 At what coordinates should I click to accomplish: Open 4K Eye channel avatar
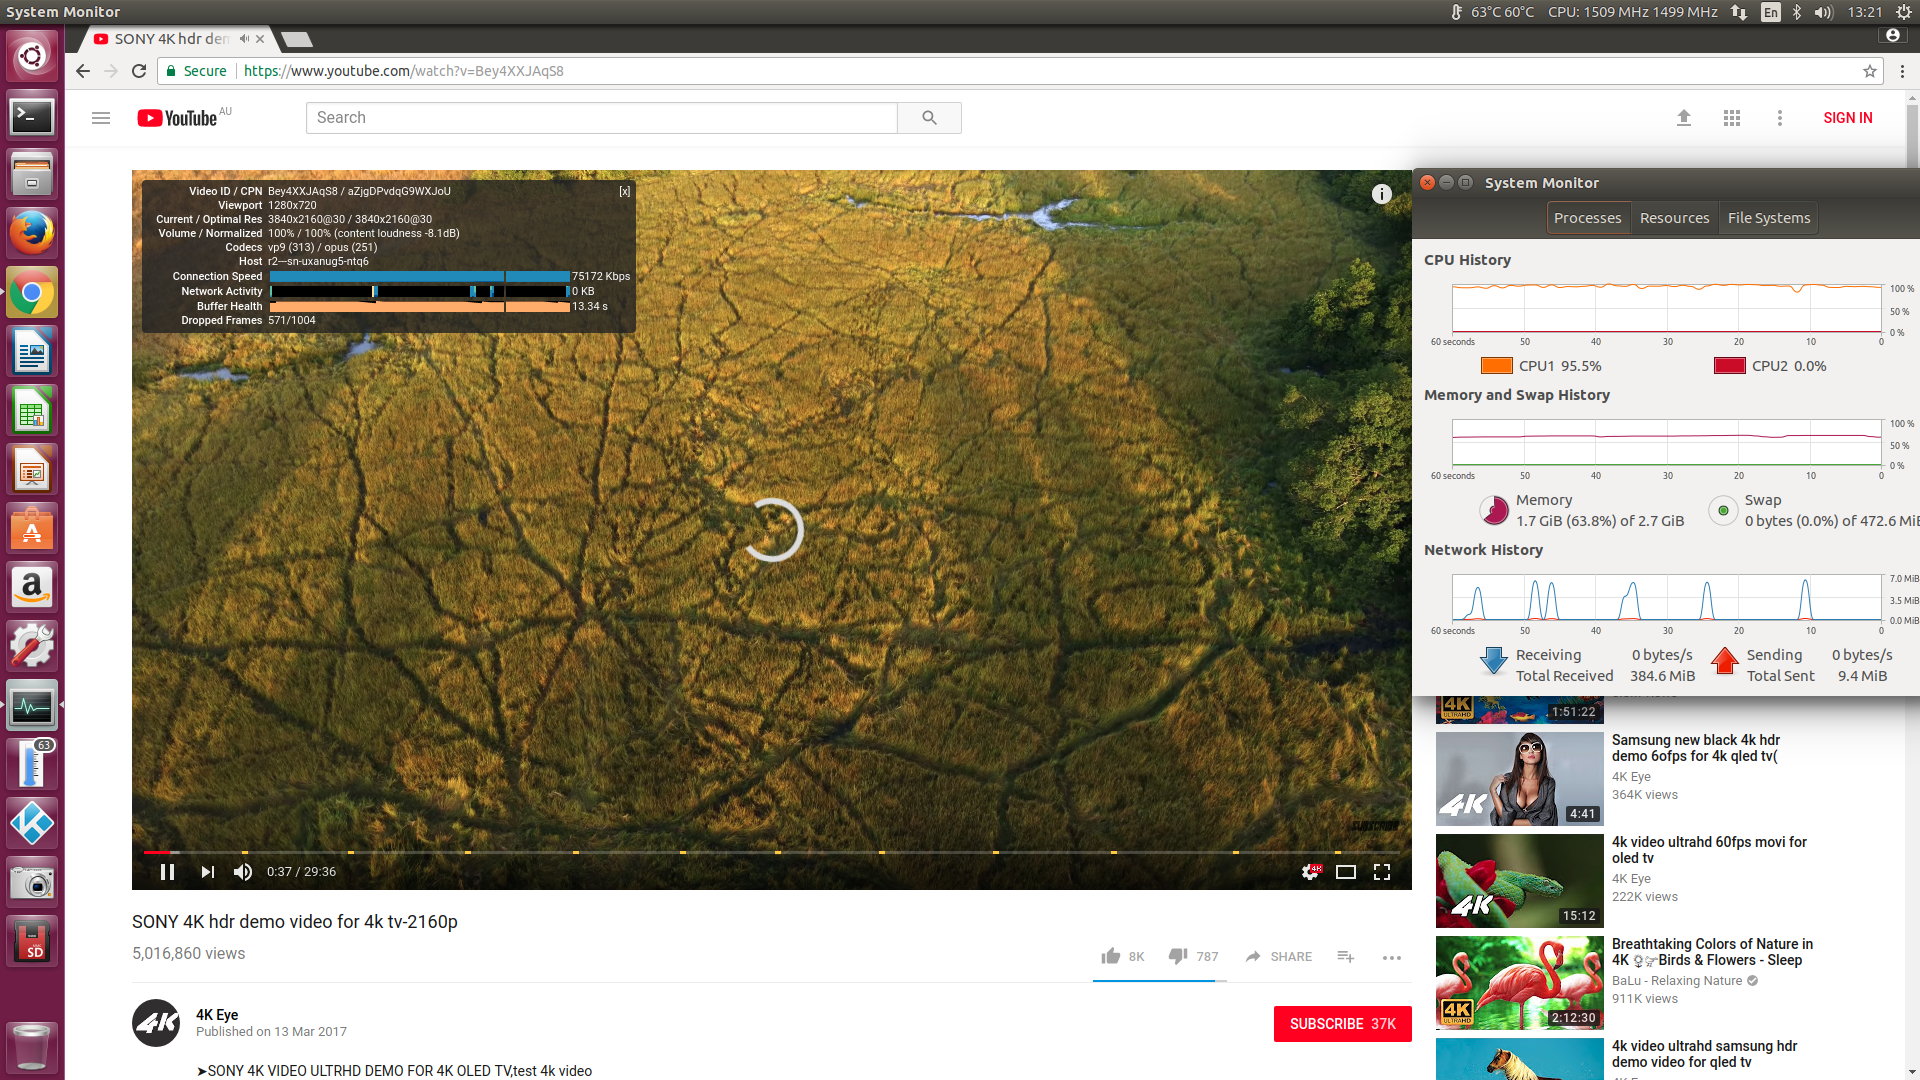click(x=156, y=1023)
